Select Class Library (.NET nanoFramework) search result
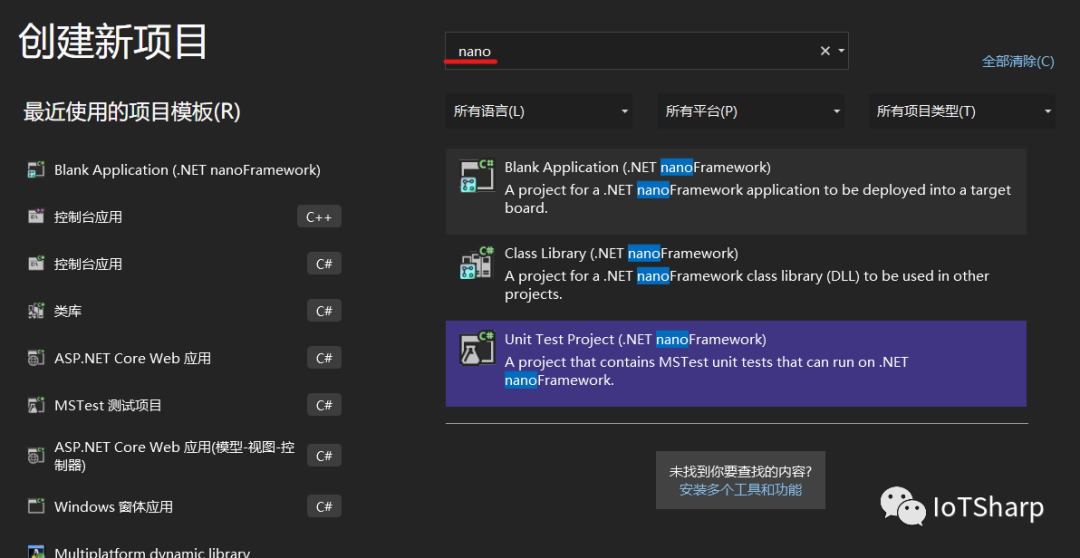1080x558 pixels. coord(736,277)
